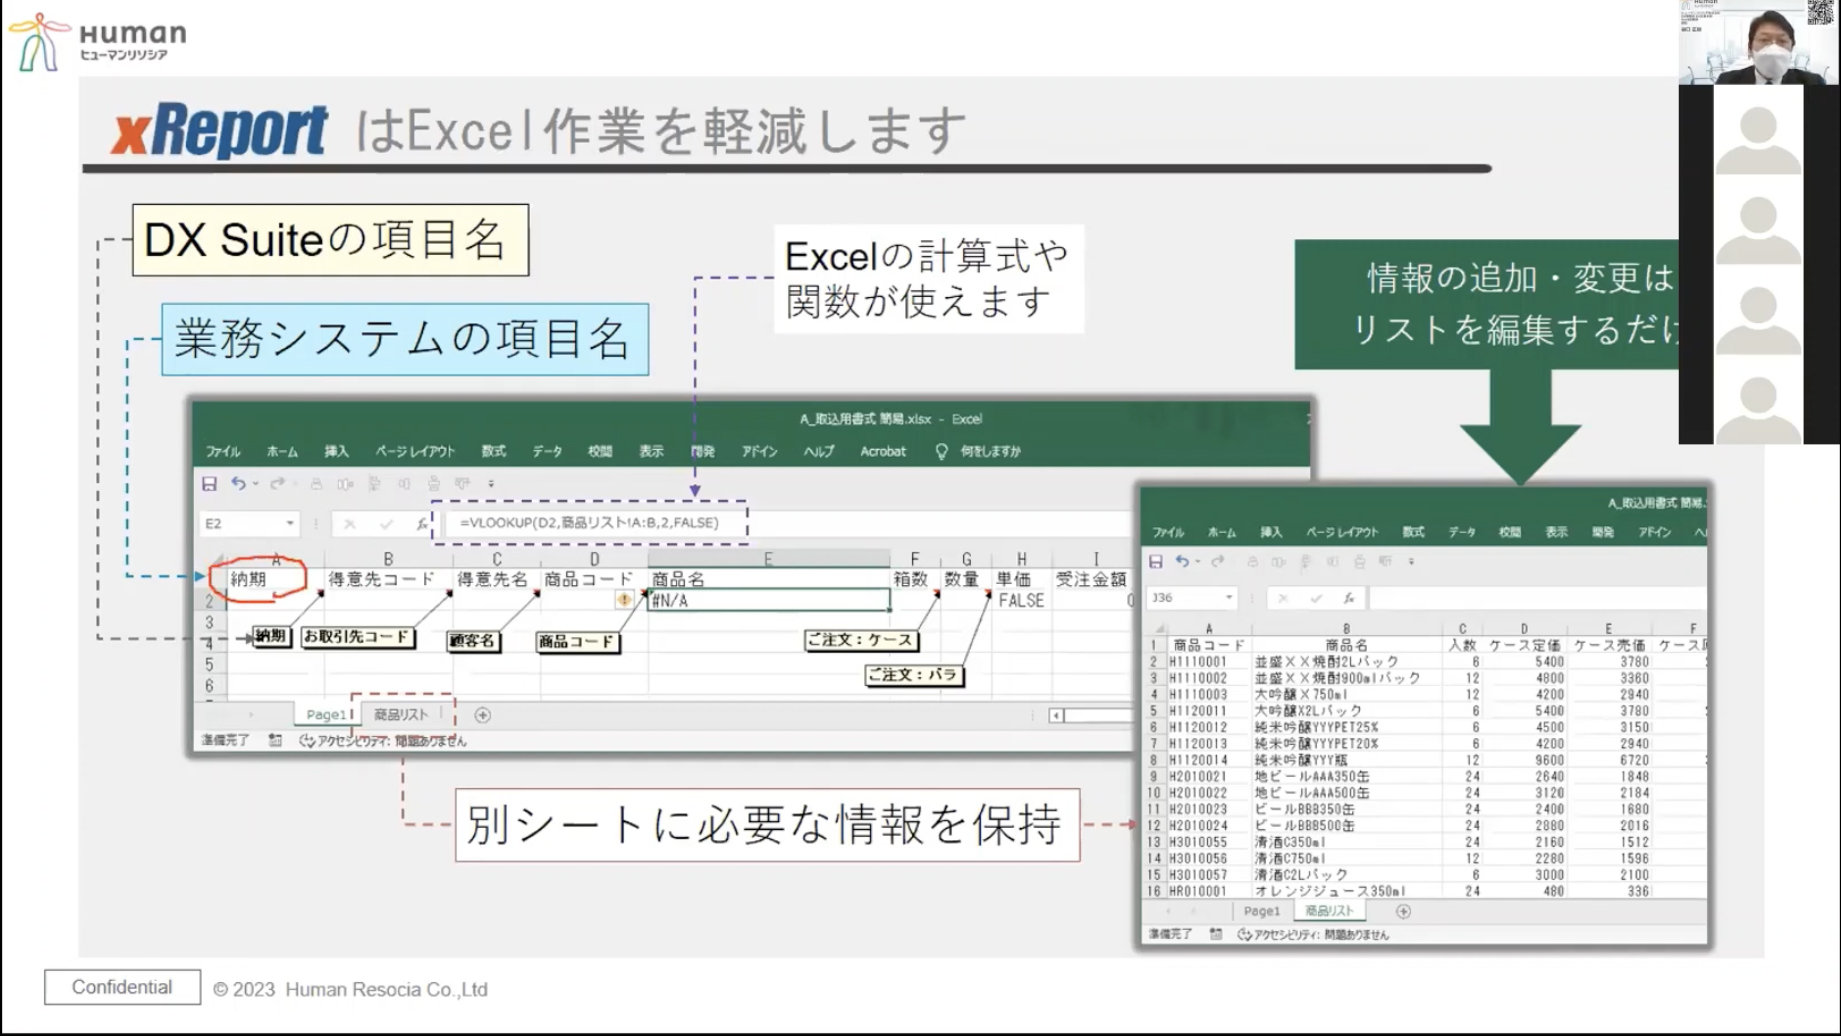Screen dimensions: 1841x1036
Task: Click Save icon in the J36 Excel window
Action: click(x=1155, y=562)
